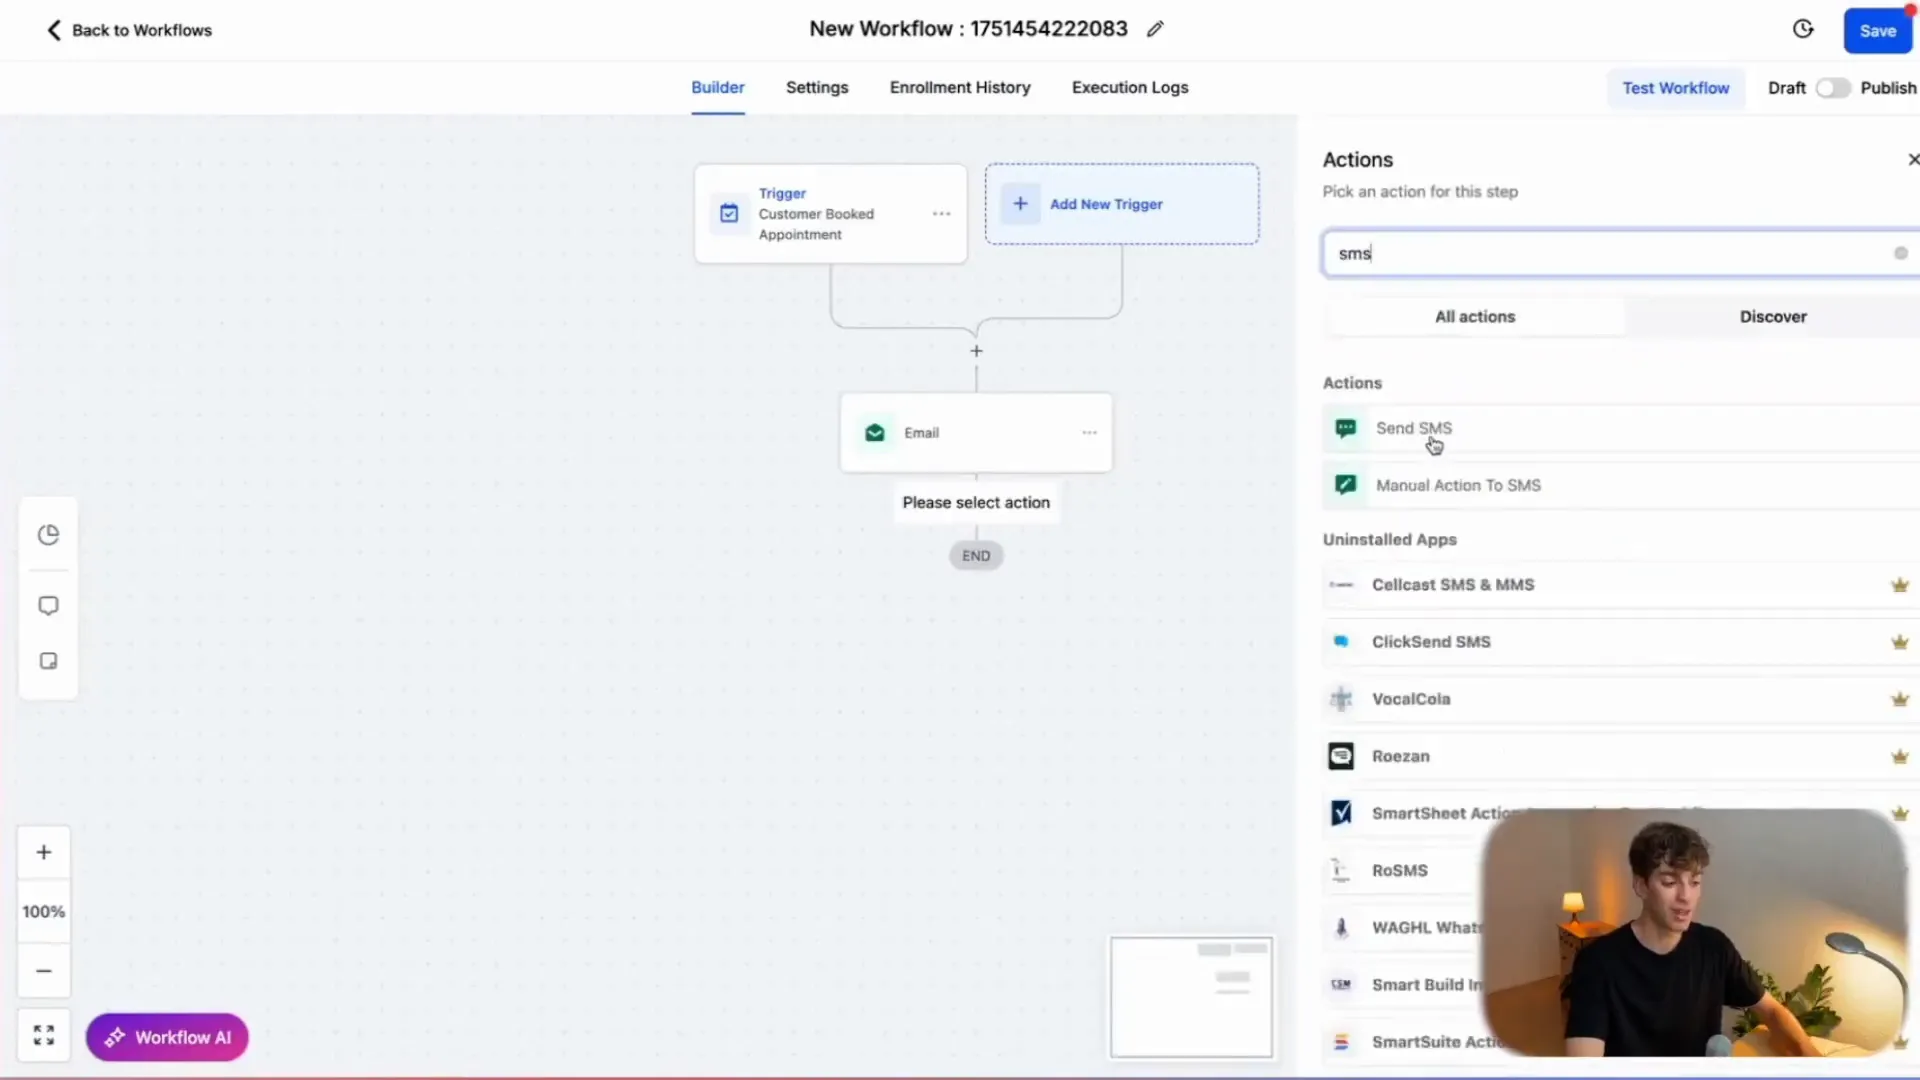This screenshot has width=1920, height=1080.
Task: Select the Discover tab
Action: [x=1773, y=316]
